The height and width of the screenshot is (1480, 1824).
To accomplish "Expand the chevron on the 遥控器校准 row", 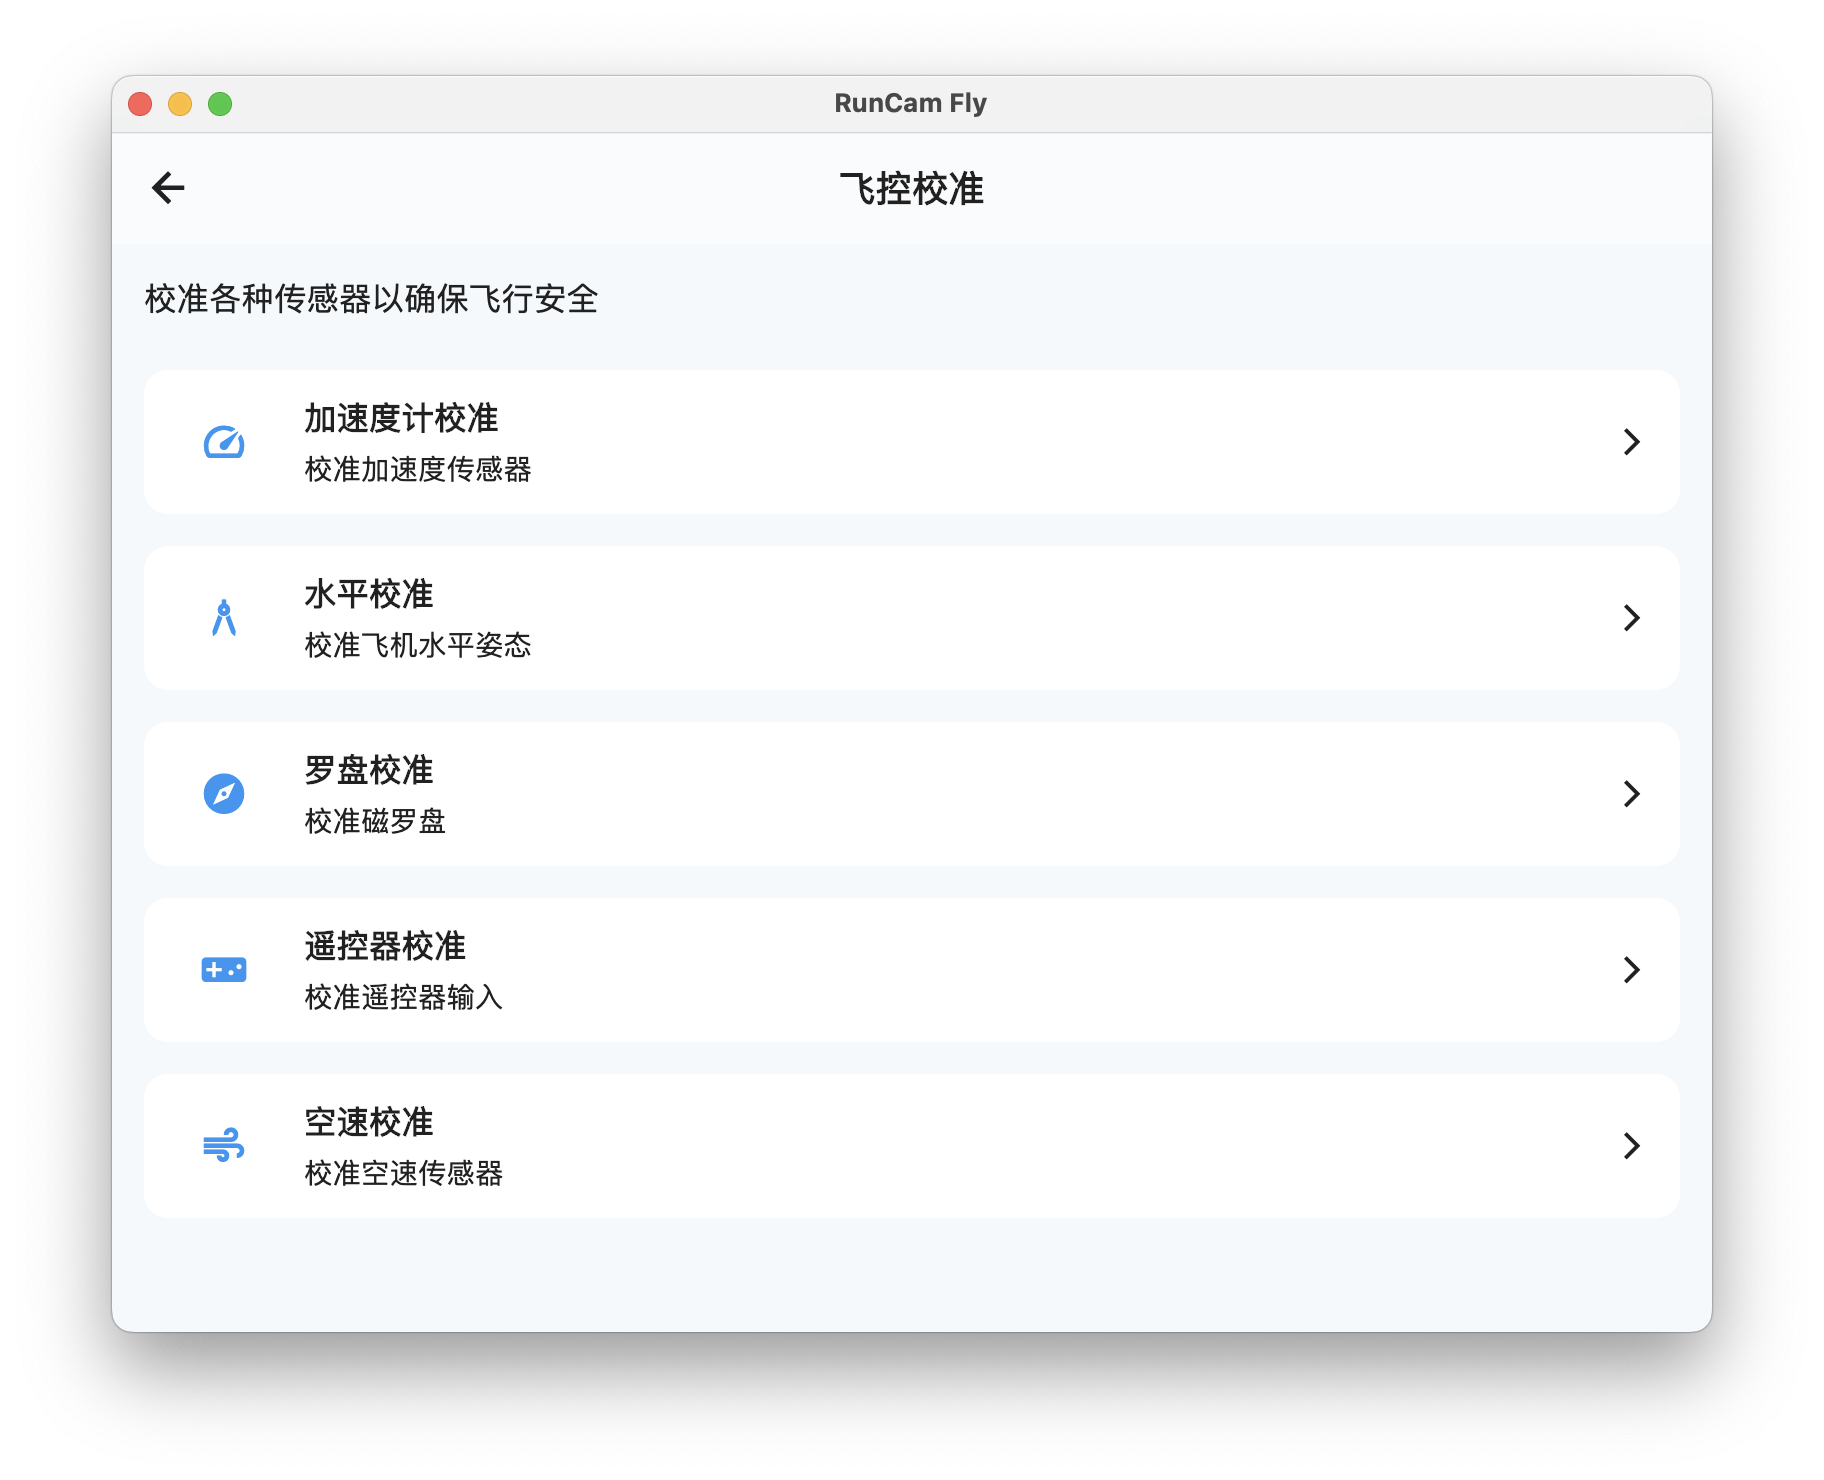I will tap(1632, 970).
